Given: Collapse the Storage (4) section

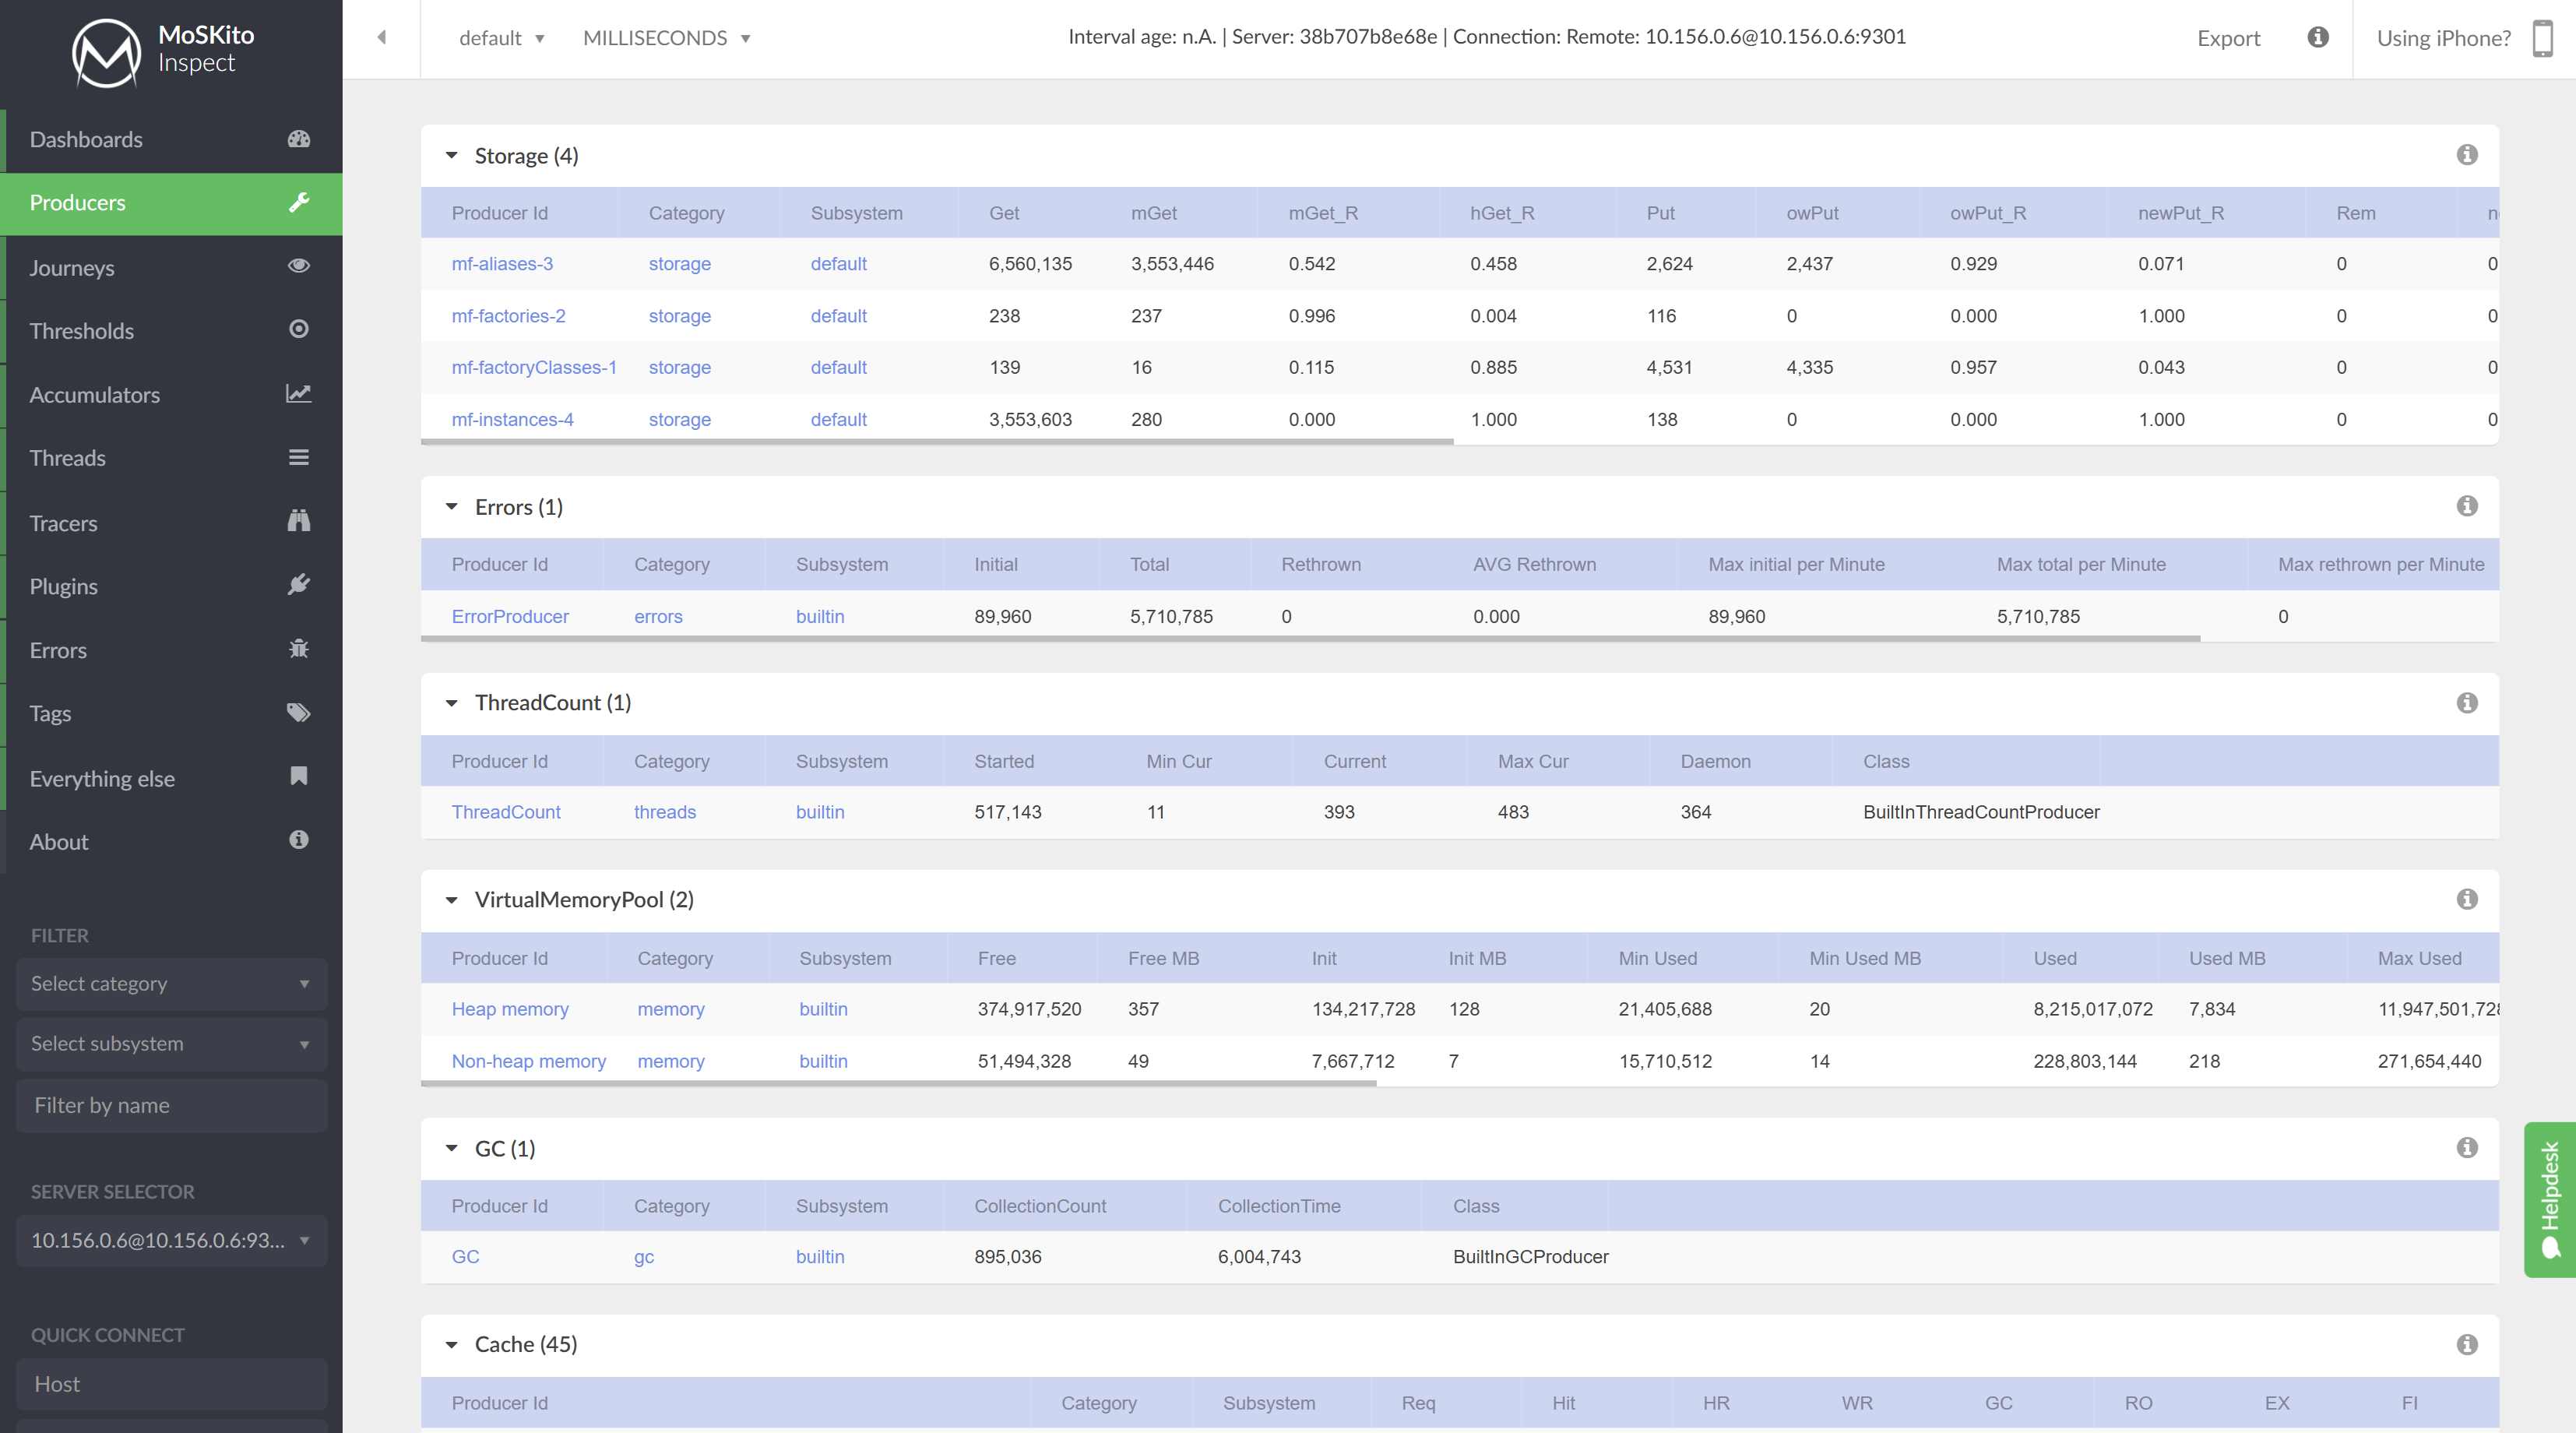Looking at the screenshot, I should [452, 156].
